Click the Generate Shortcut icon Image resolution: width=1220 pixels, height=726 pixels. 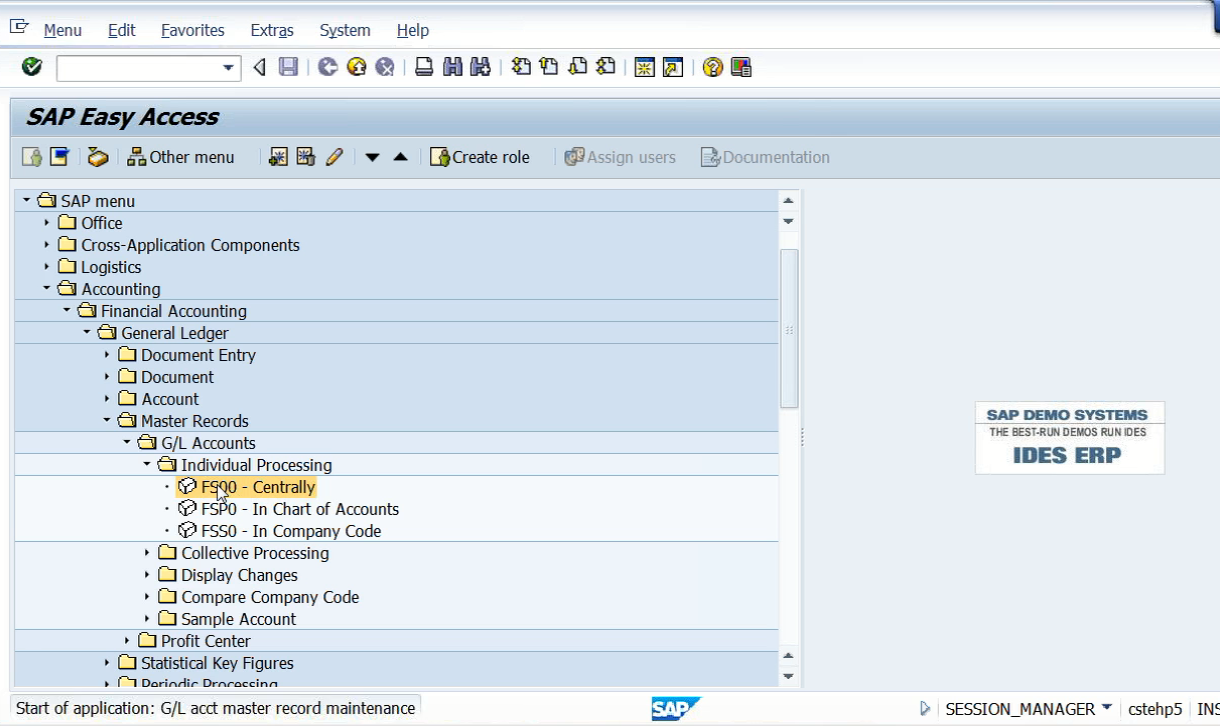(673, 67)
